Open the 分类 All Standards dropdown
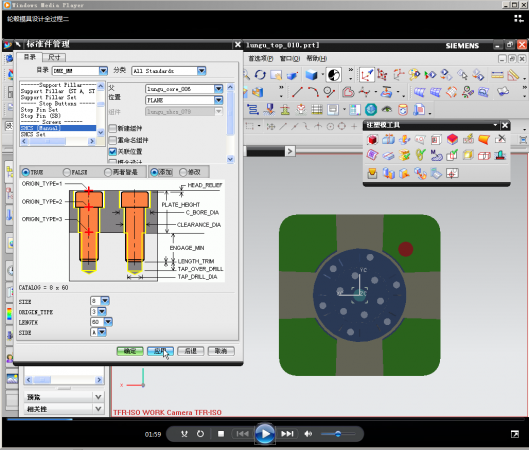529x450 pixels. (201, 71)
